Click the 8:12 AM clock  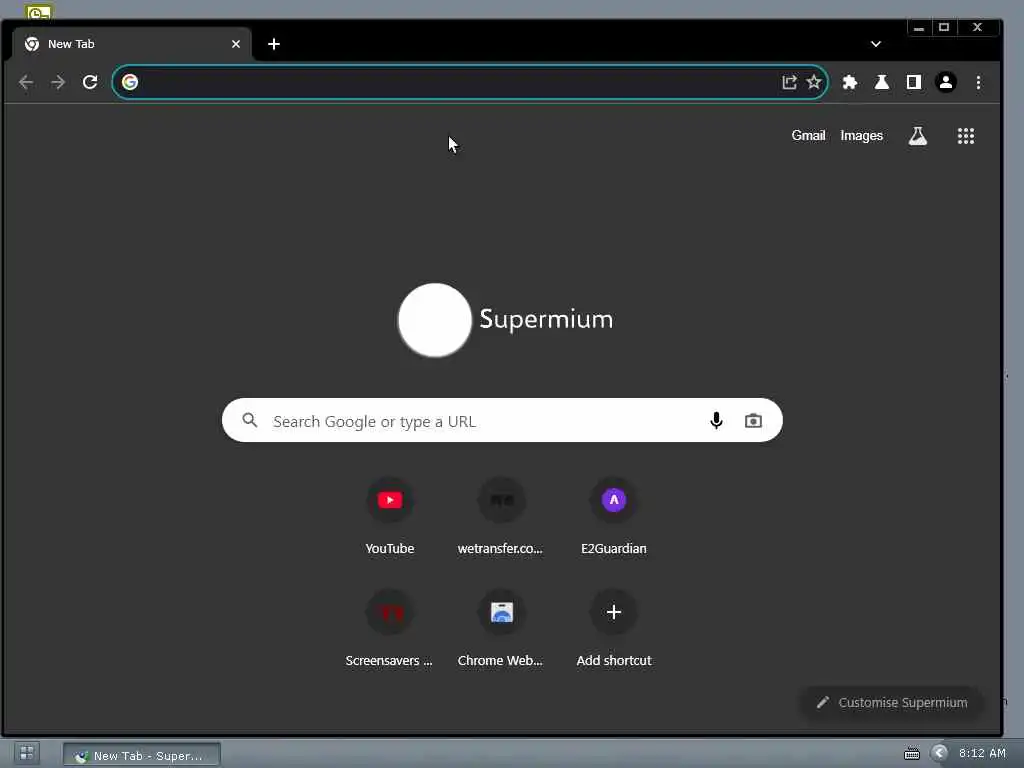tap(982, 753)
